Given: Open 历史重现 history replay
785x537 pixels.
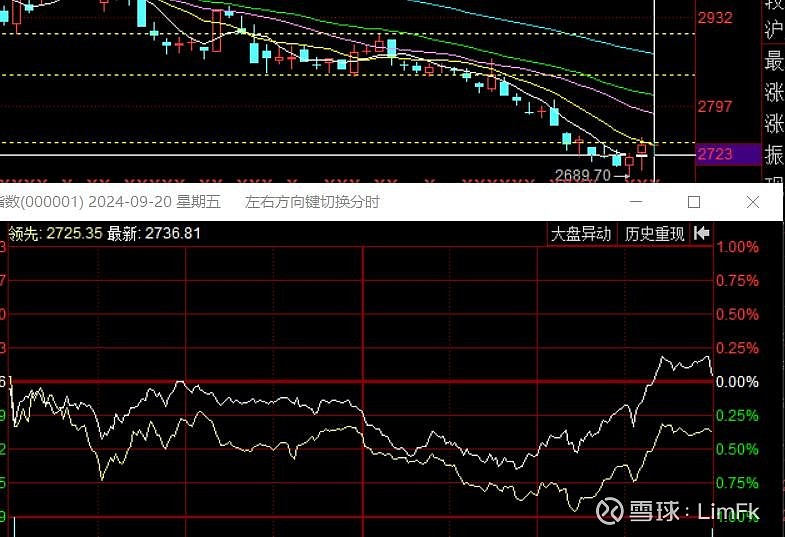Looking at the screenshot, I should 654,234.
